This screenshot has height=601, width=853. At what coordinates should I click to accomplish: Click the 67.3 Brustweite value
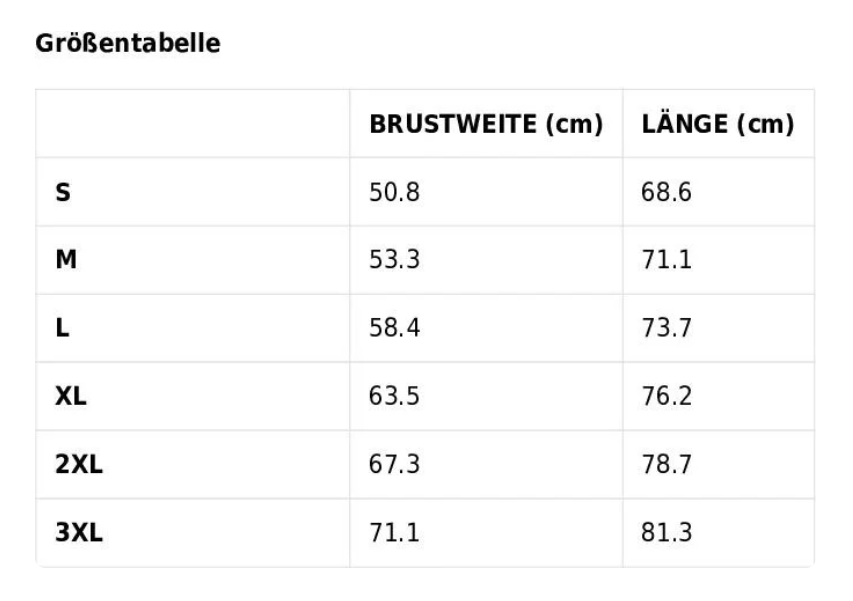click(x=395, y=465)
